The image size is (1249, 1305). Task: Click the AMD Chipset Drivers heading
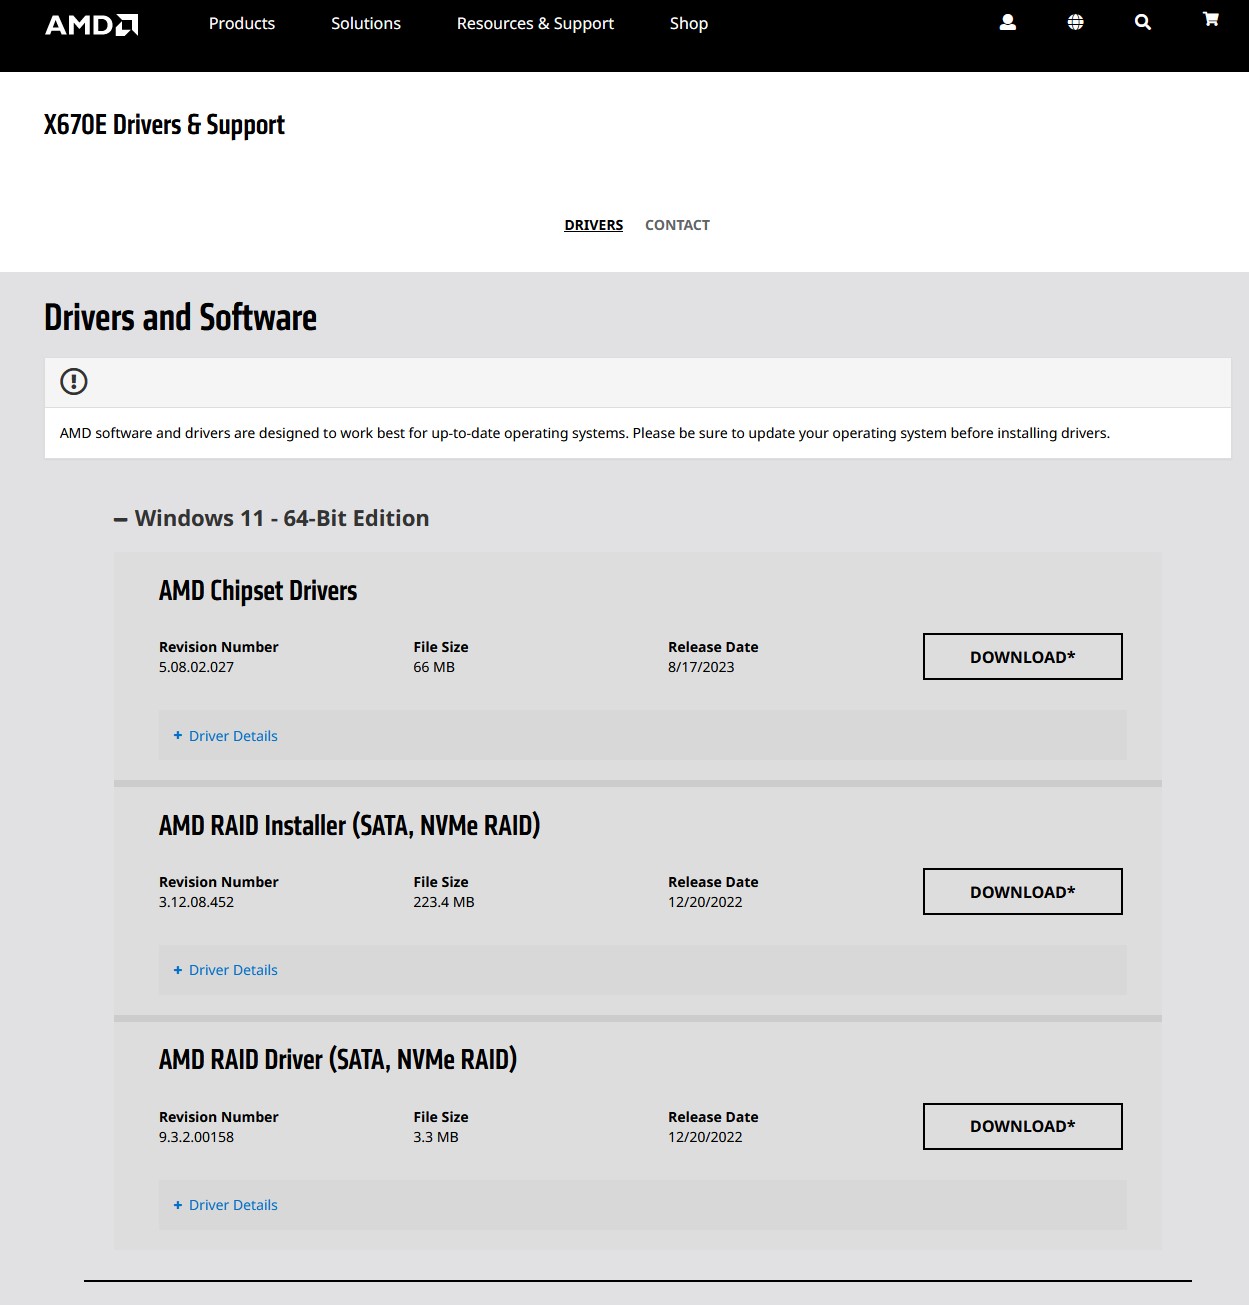(x=258, y=591)
